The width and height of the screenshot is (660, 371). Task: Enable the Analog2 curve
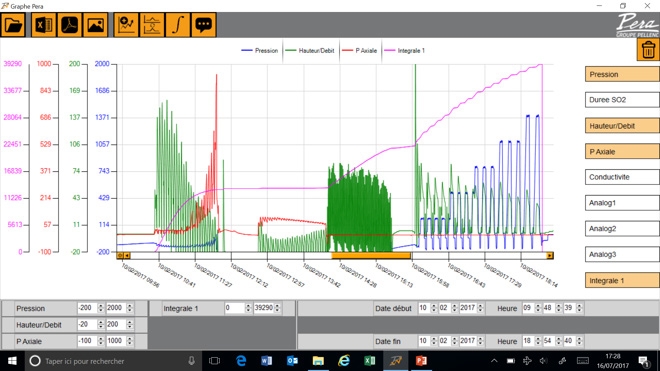click(622, 229)
